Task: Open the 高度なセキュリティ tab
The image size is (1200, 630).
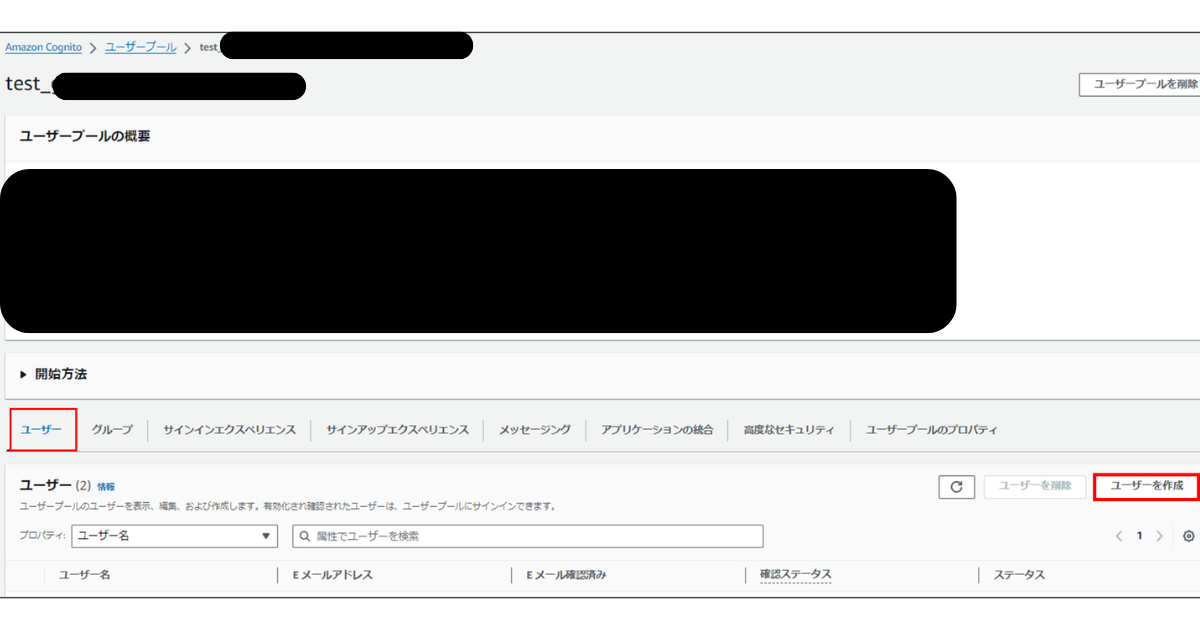Action: 789,429
